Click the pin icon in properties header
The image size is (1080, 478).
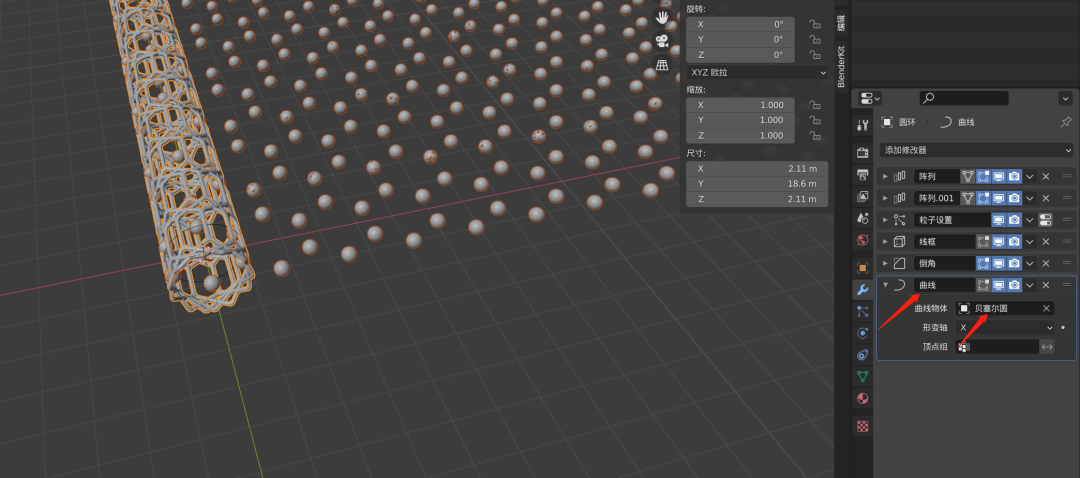(1066, 122)
